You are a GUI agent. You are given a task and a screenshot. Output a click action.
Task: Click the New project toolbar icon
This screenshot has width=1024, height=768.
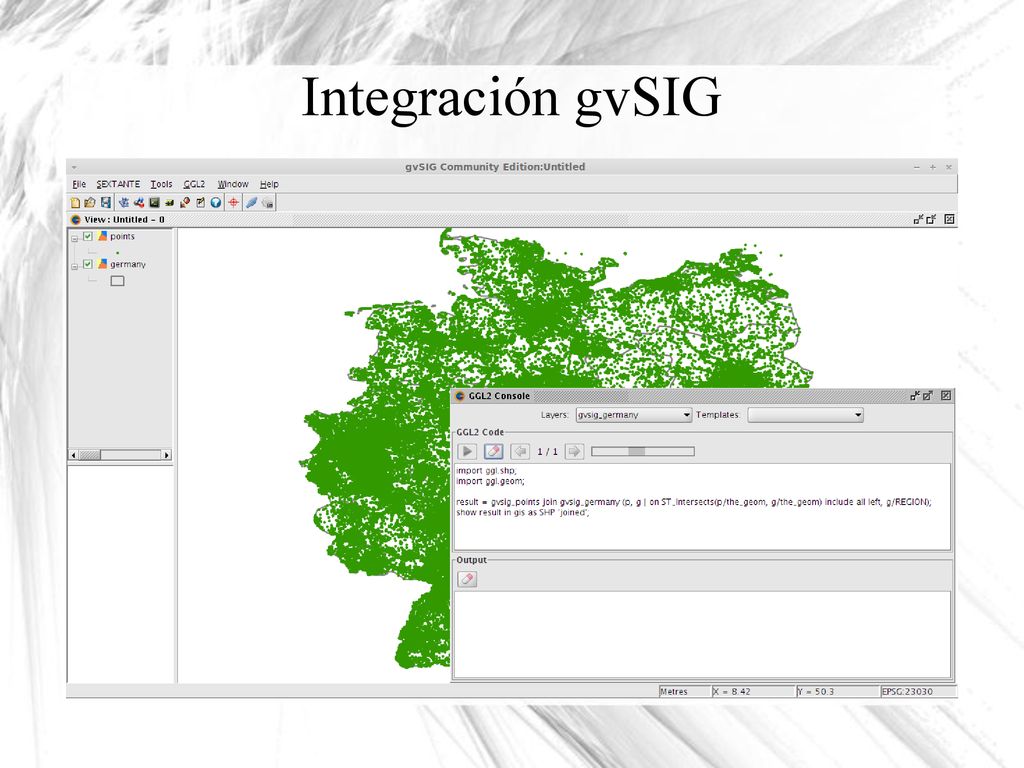pyautogui.click(x=75, y=203)
